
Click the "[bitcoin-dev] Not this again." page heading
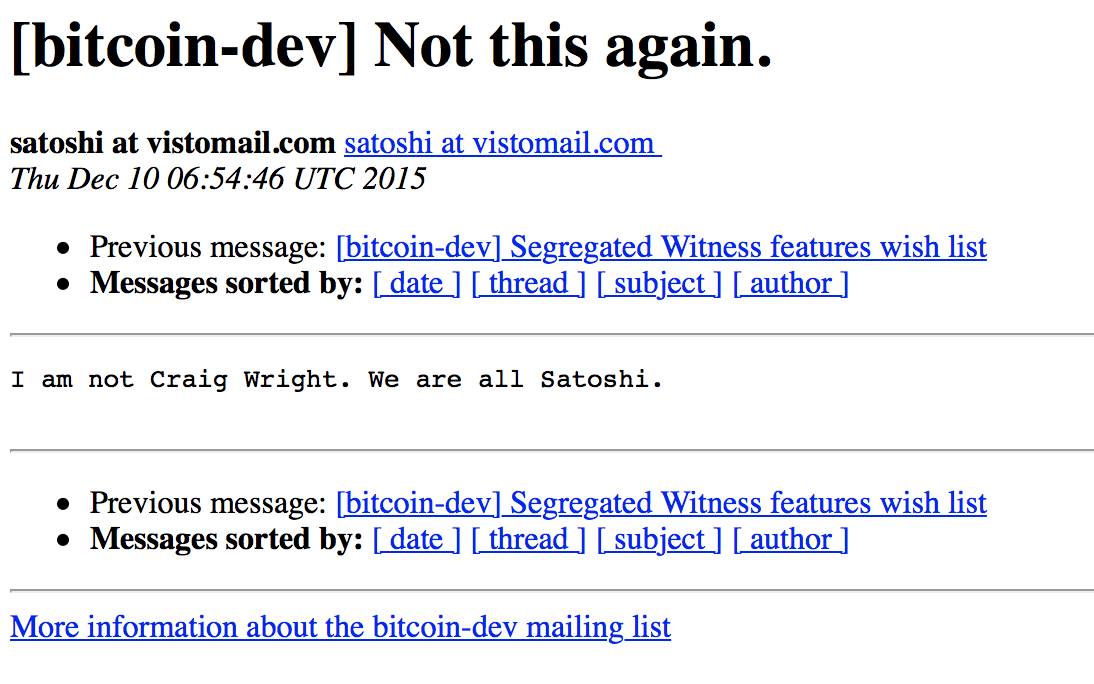391,46
